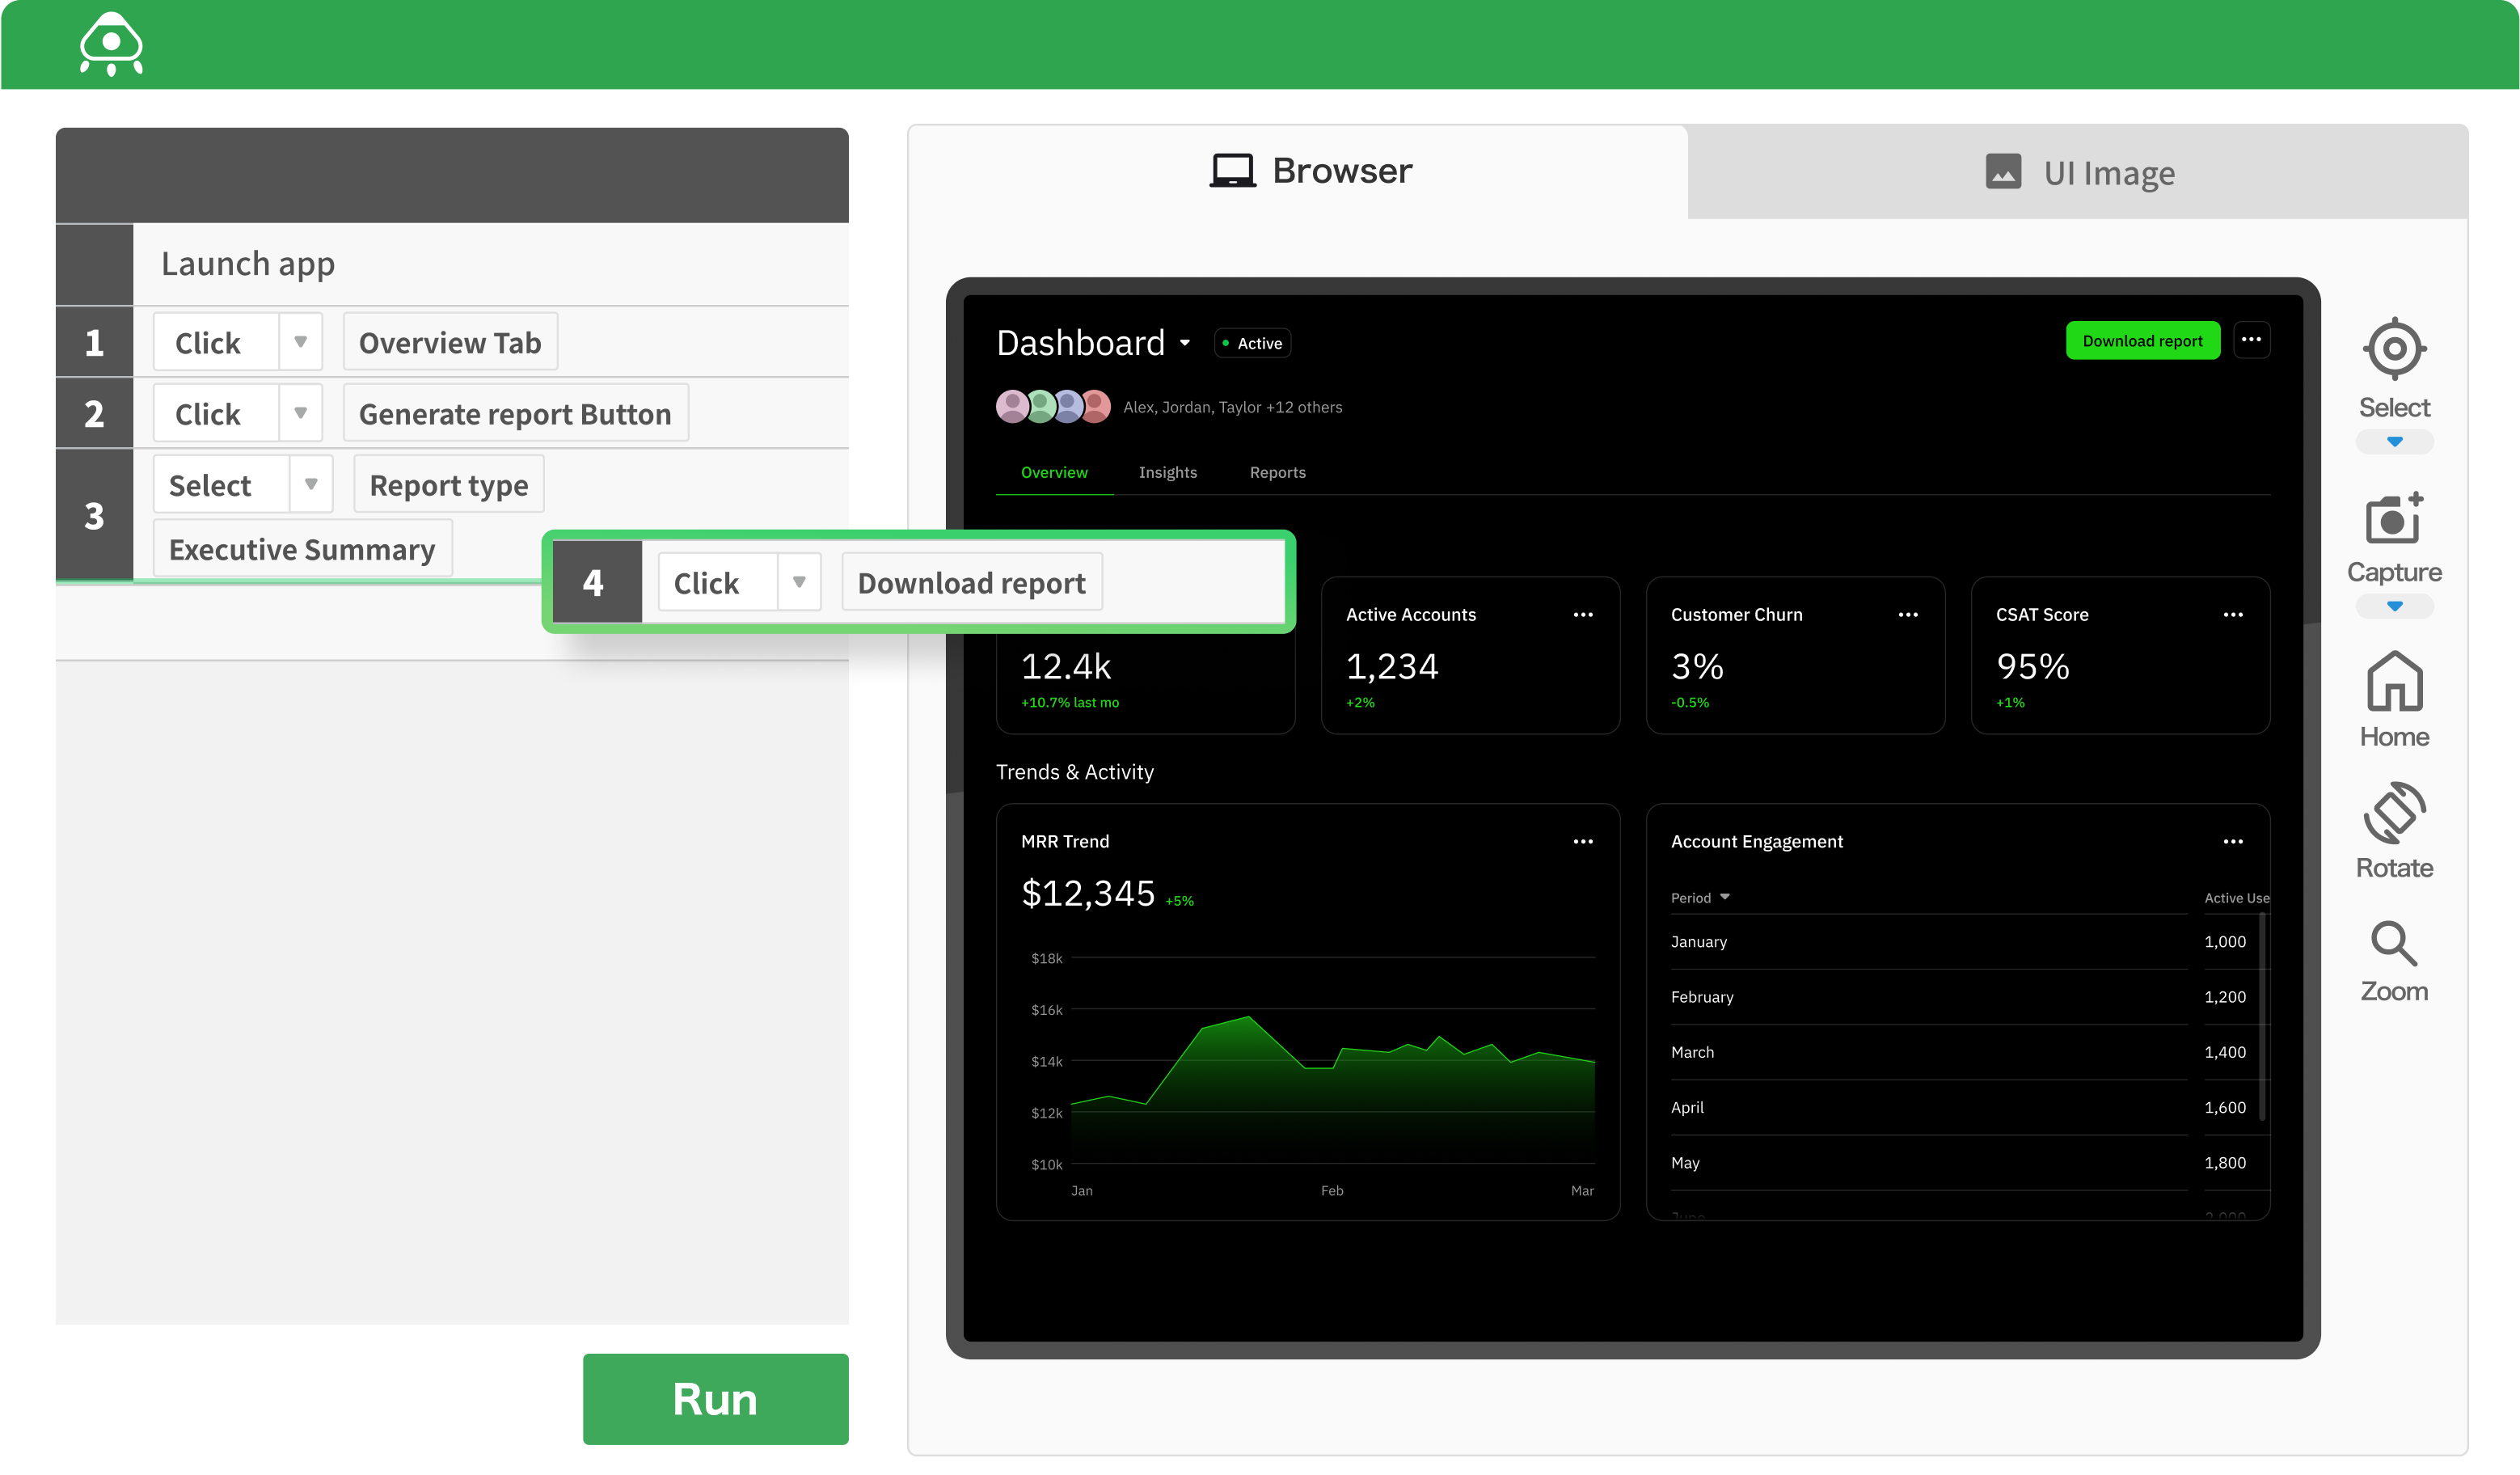
Task: Click the Rotate device icon
Action: [2393, 812]
